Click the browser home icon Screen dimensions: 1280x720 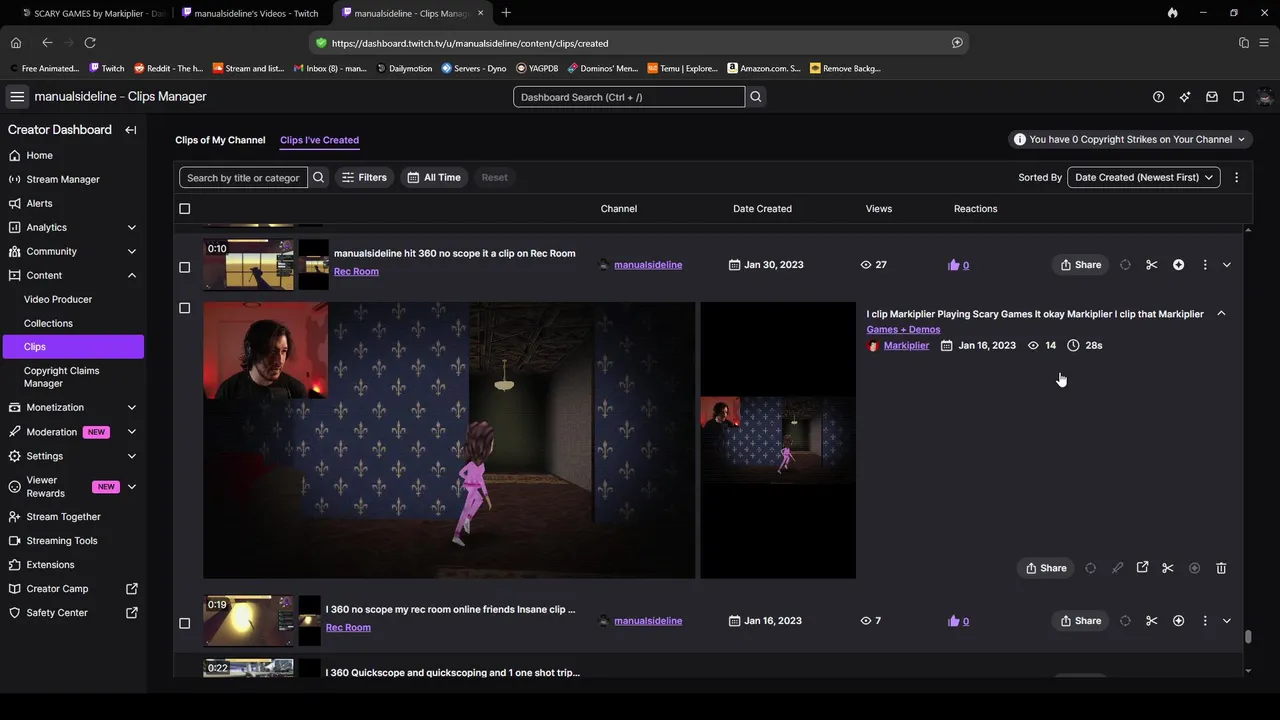[16, 43]
